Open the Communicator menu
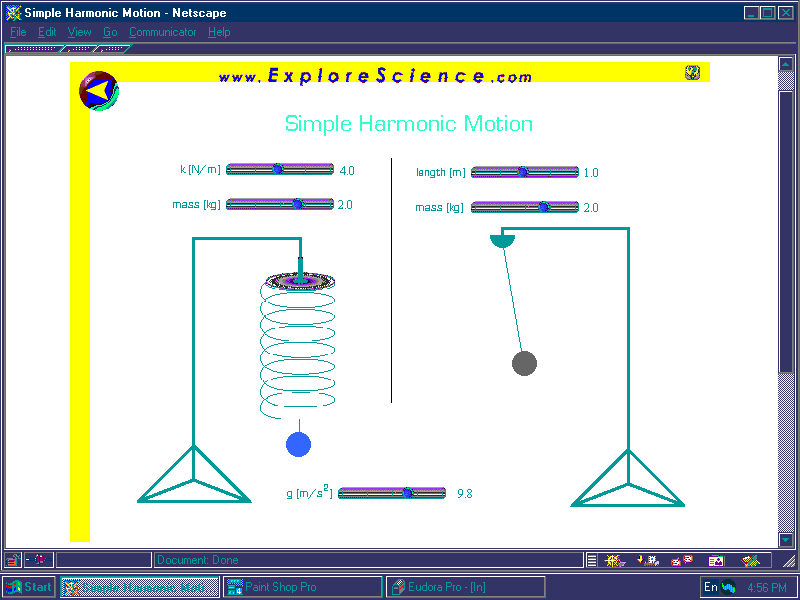Screen dimensions: 800x600 pos(163,32)
